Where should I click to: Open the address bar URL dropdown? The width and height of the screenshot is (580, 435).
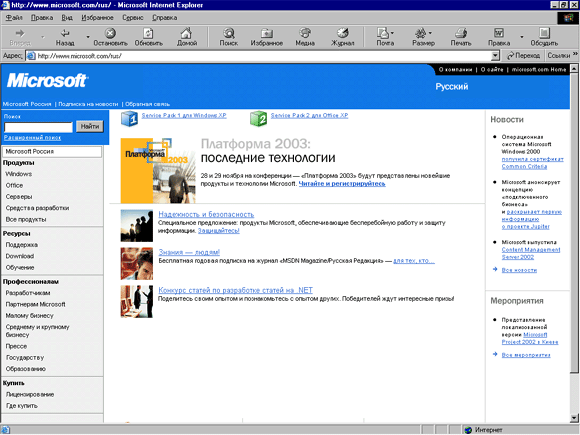click(x=495, y=56)
